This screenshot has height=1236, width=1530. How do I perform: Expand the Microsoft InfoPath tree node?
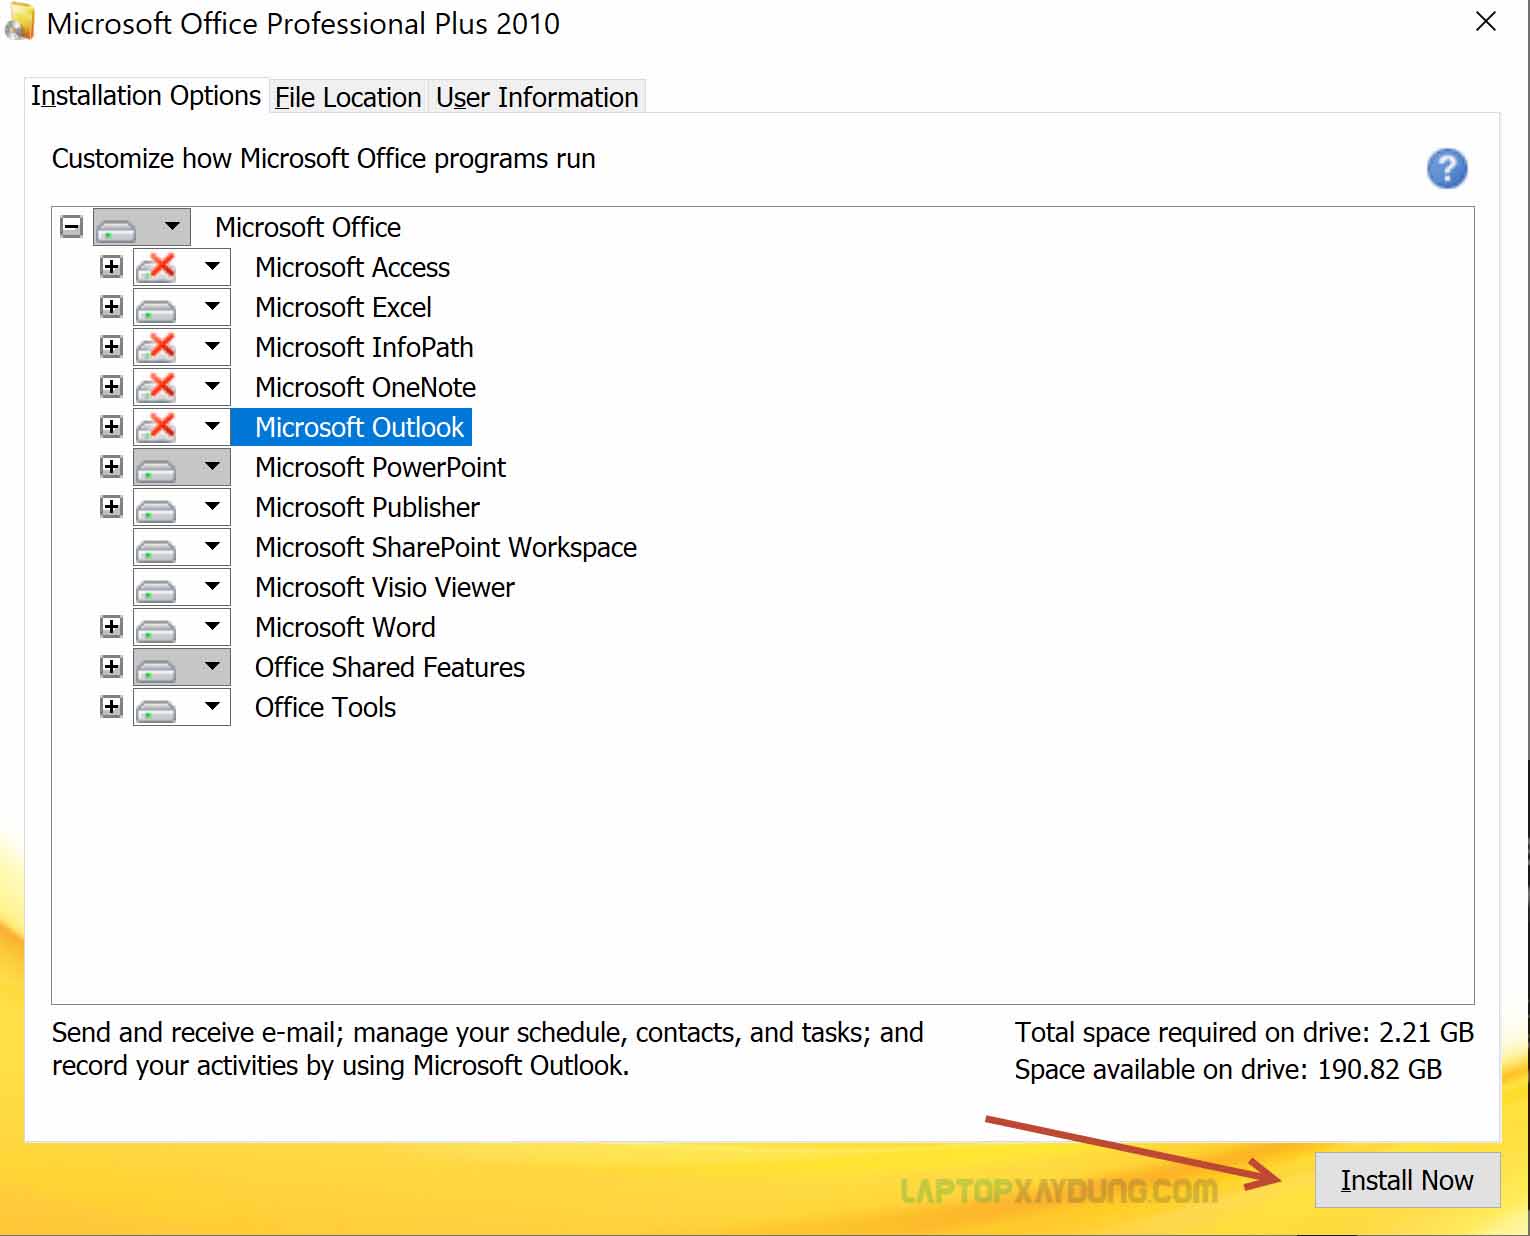[x=111, y=347]
